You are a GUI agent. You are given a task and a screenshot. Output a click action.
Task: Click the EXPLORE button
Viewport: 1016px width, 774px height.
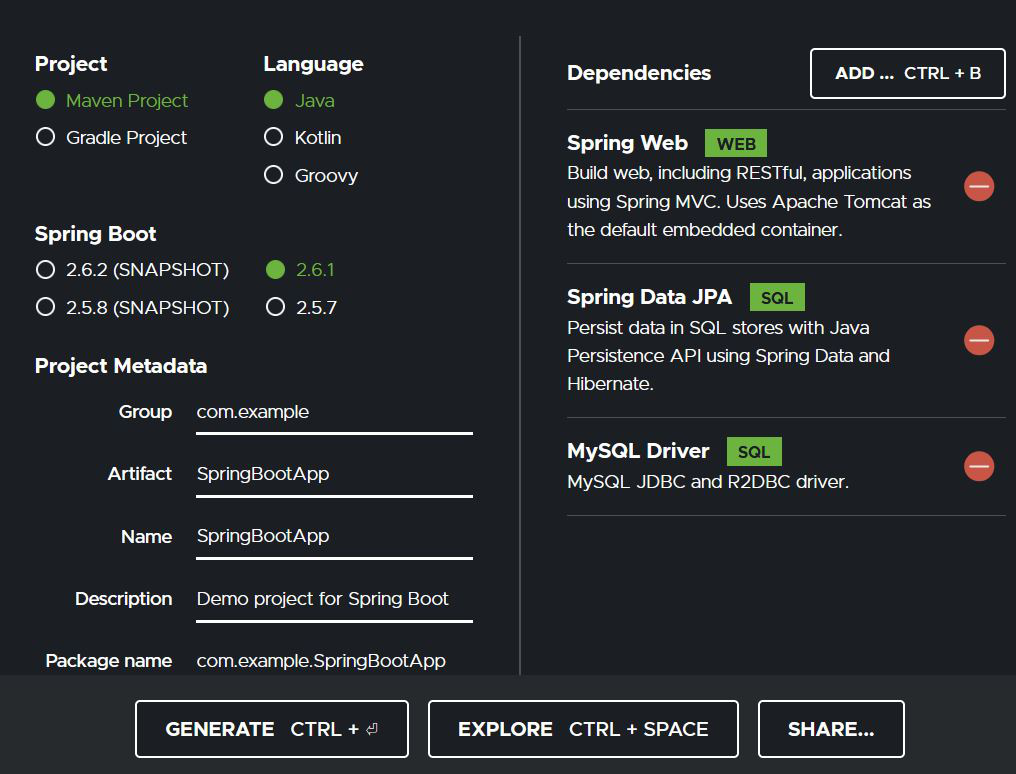[583, 729]
